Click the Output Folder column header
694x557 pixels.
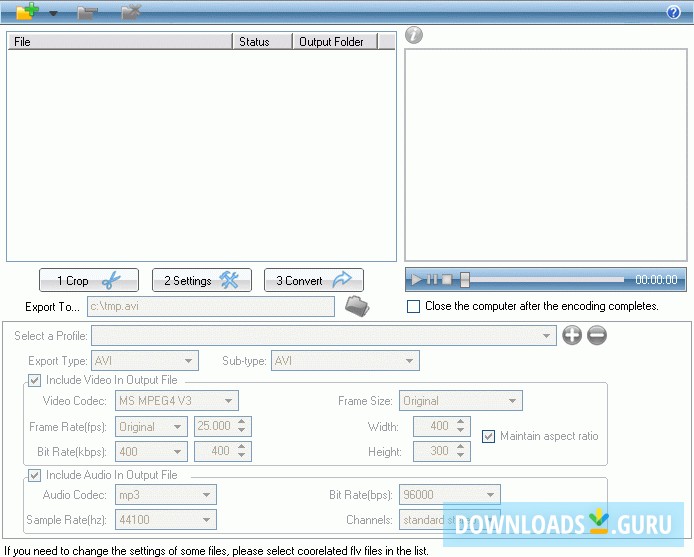335,42
